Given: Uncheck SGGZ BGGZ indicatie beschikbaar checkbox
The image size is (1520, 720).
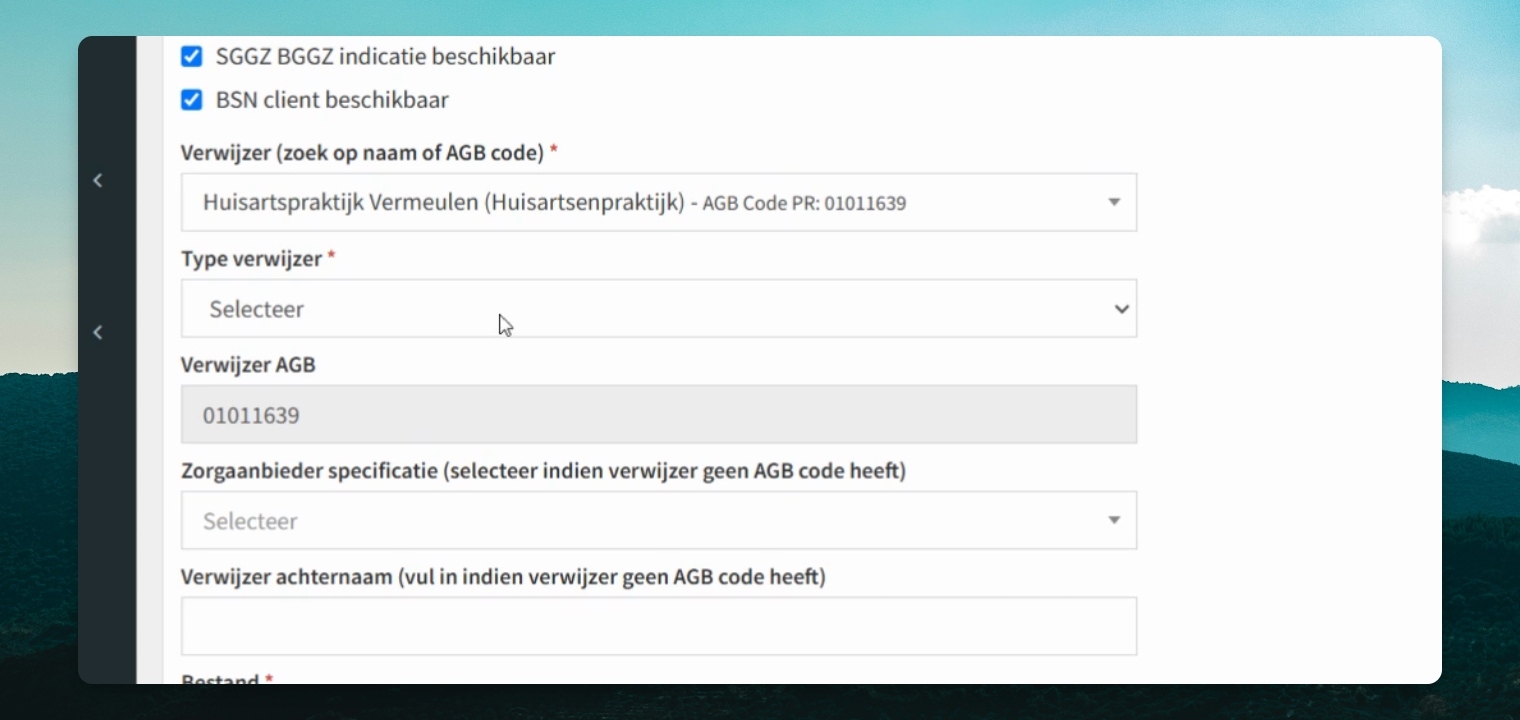Looking at the screenshot, I should pyautogui.click(x=191, y=57).
